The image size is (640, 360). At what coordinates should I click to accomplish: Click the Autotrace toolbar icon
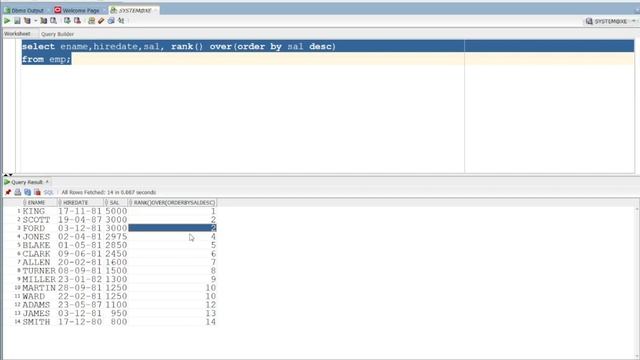pyautogui.click(x=44, y=21)
